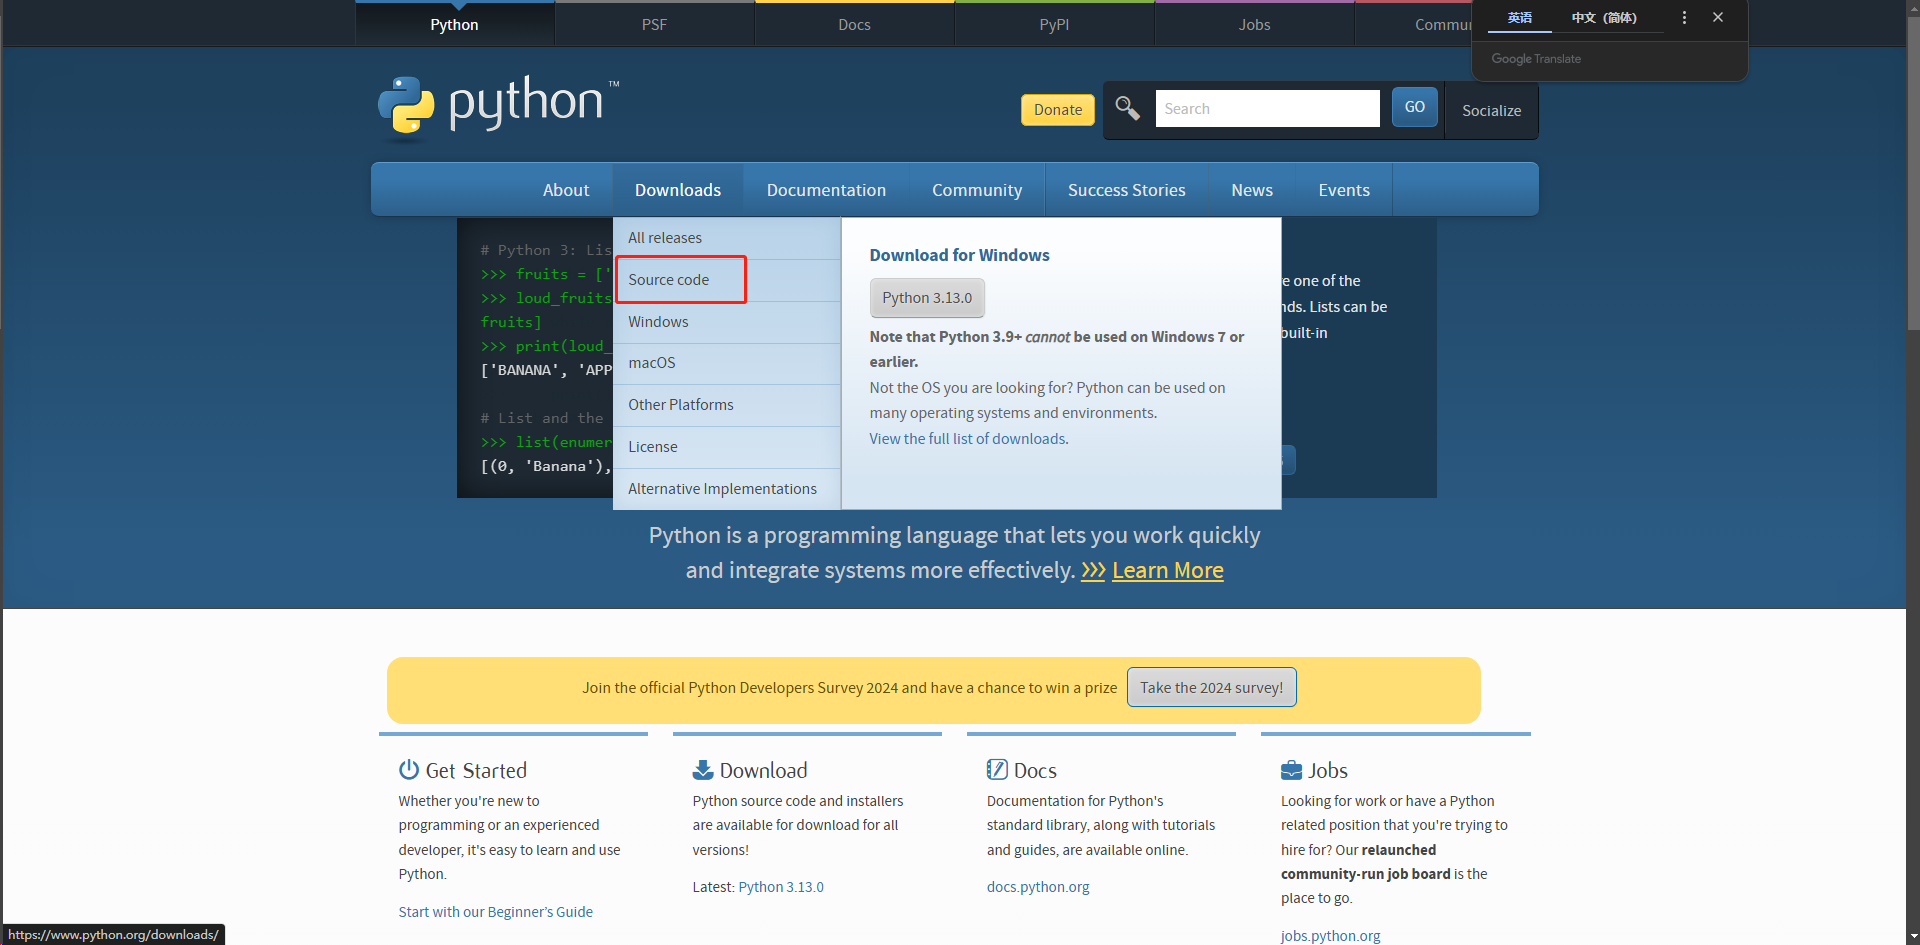This screenshot has height=945, width=1920.
Task: Open View the full list of downloads link
Action: (x=967, y=439)
